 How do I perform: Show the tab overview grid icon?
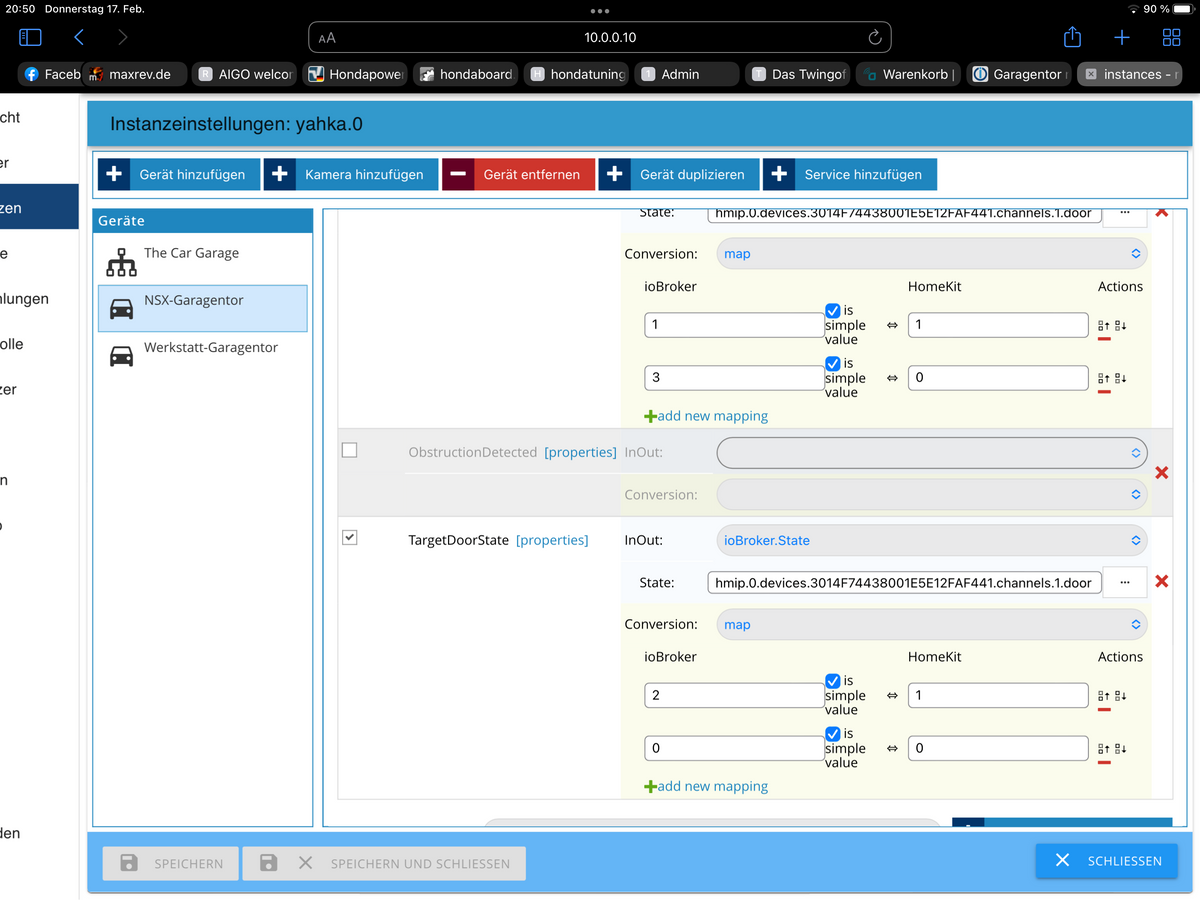click(x=1171, y=37)
